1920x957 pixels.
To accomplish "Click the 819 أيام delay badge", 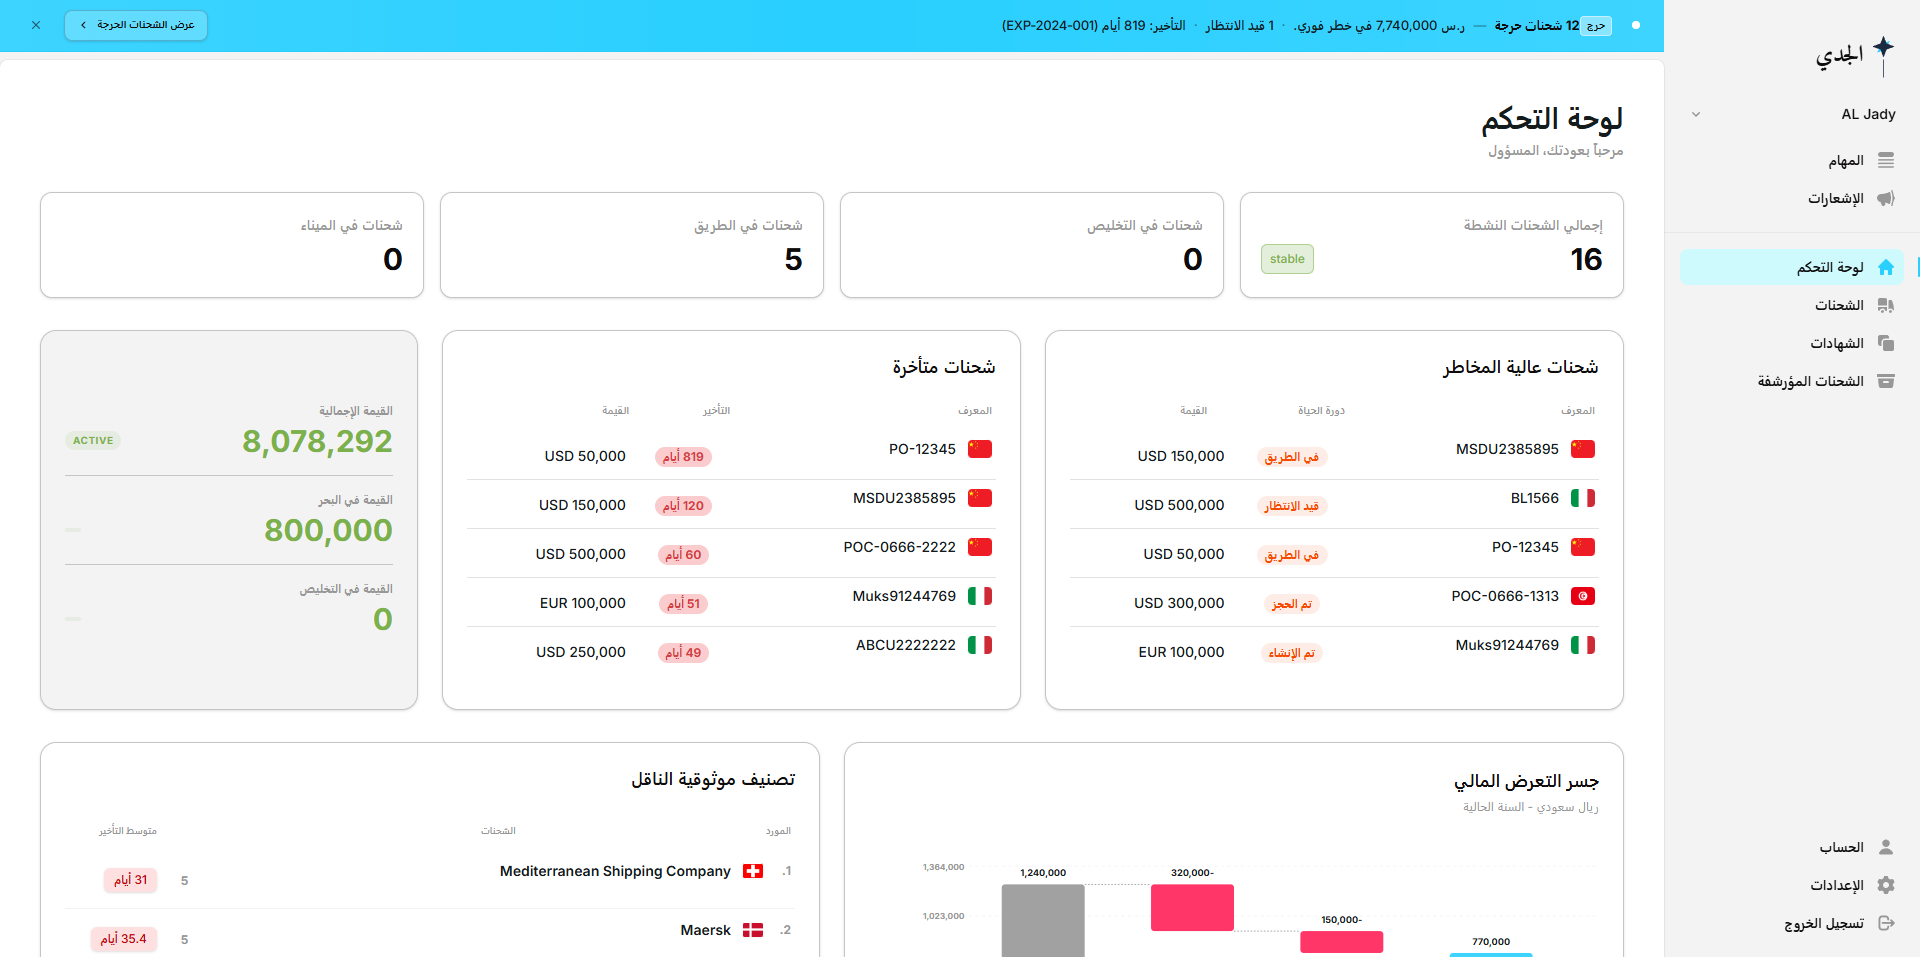I will pyautogui.click(x=683, y=457).
